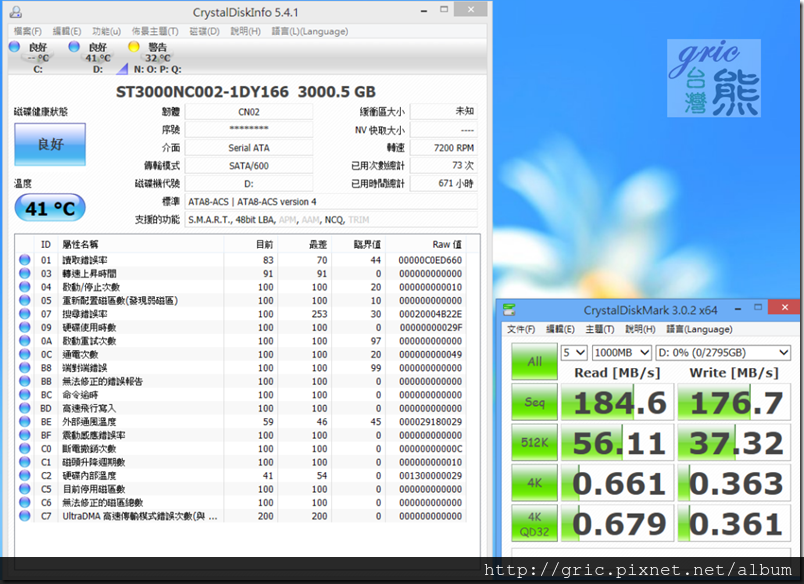Start the 4K benchmark test

pos(534,483)
